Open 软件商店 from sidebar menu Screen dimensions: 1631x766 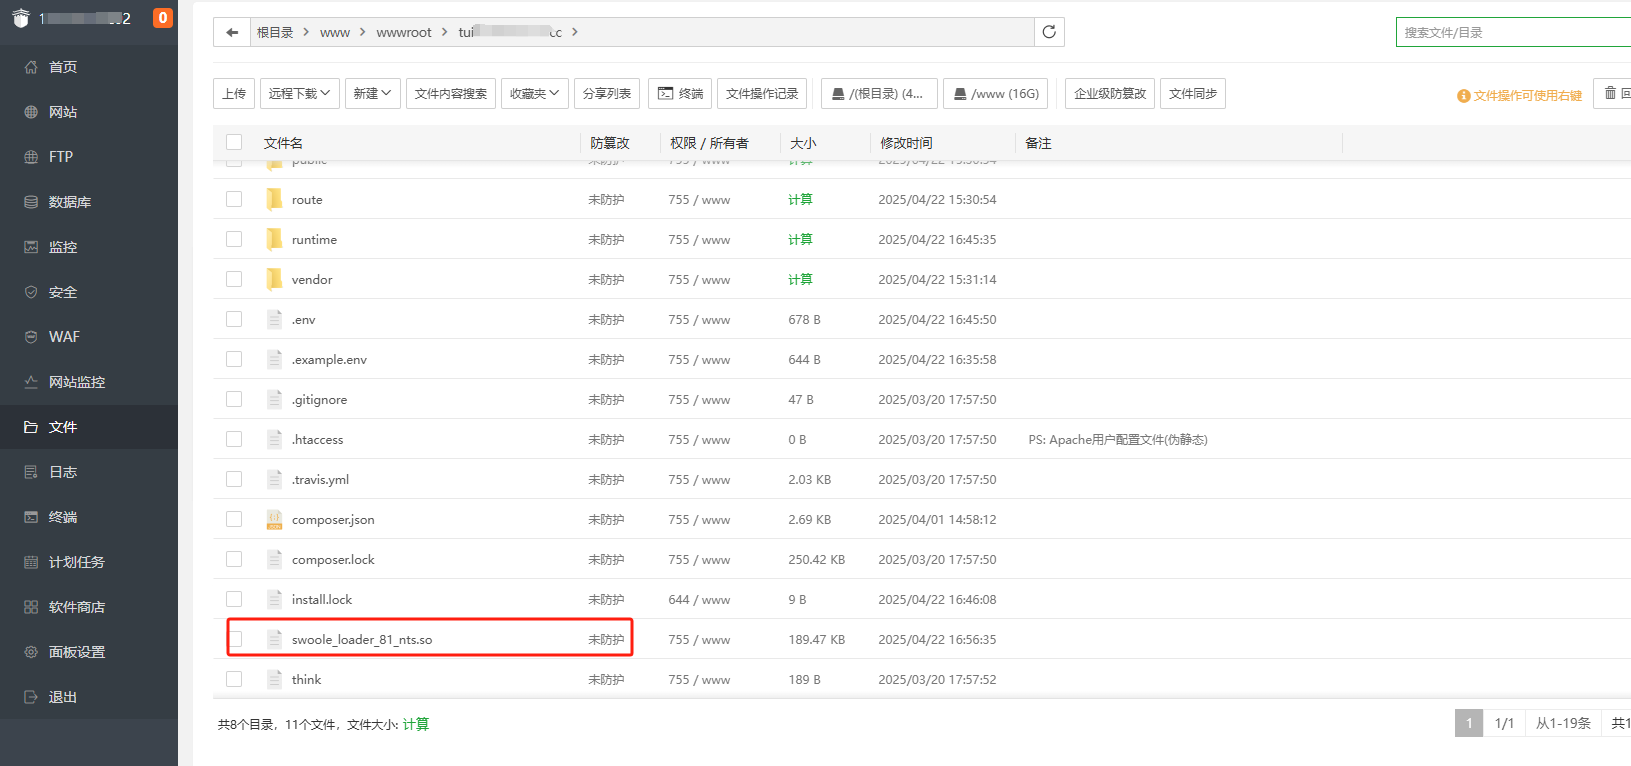point(76,607)
